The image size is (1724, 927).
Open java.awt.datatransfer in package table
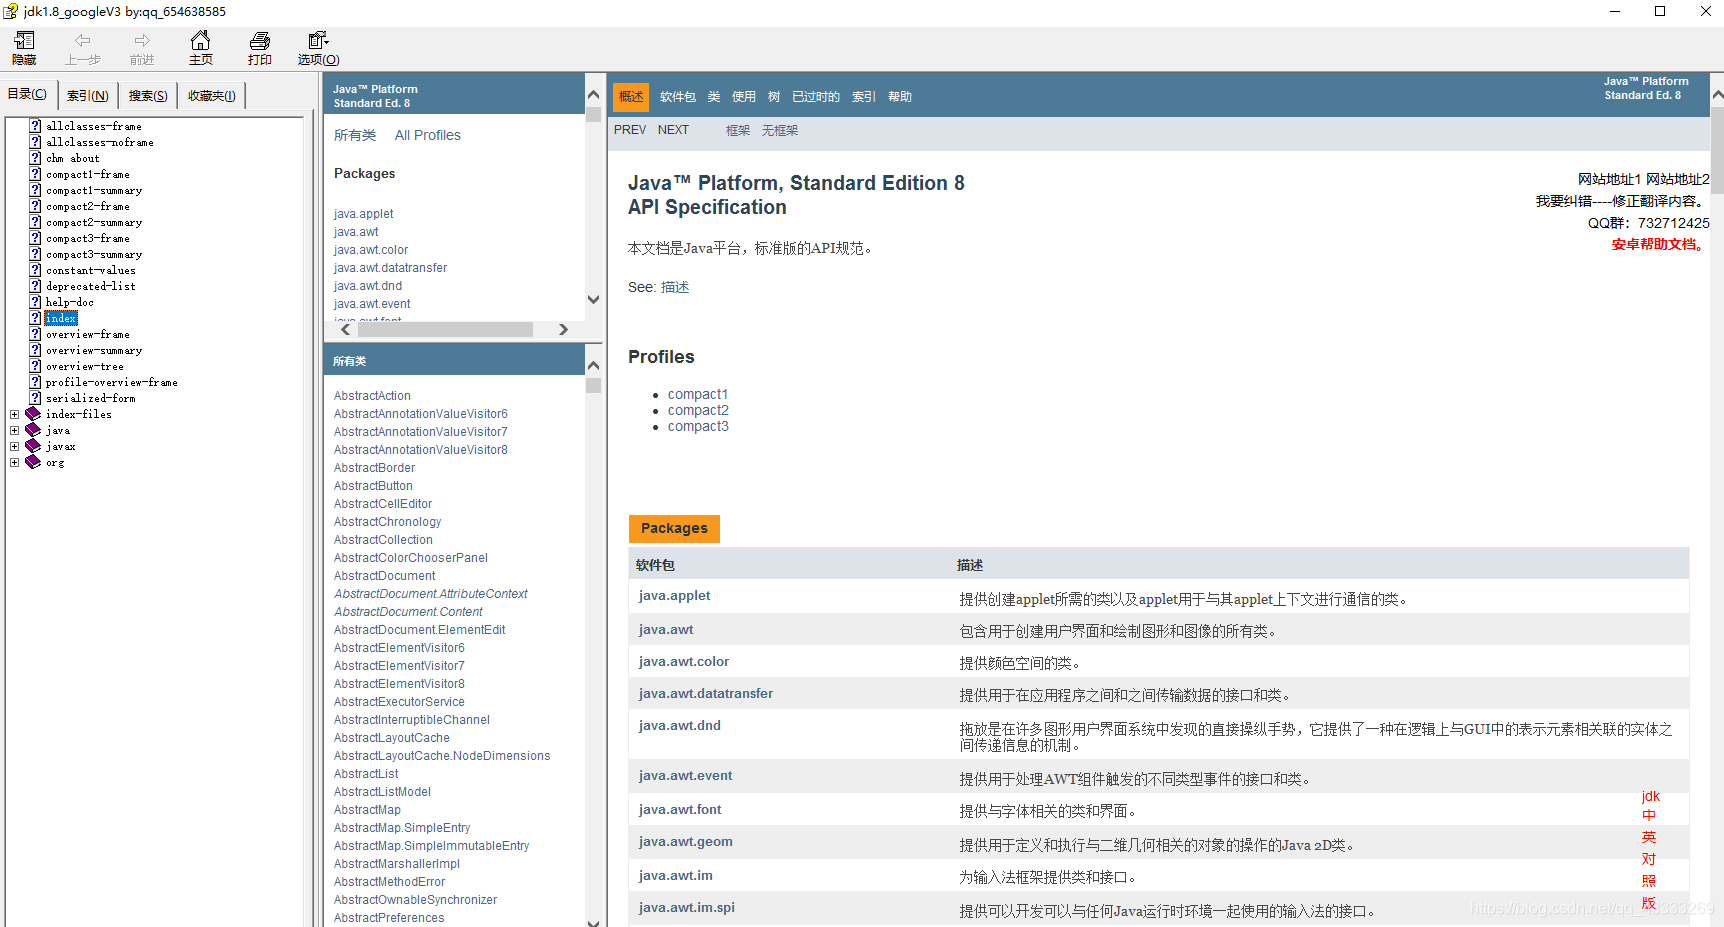pyautogui.click(x=706, y=693)
